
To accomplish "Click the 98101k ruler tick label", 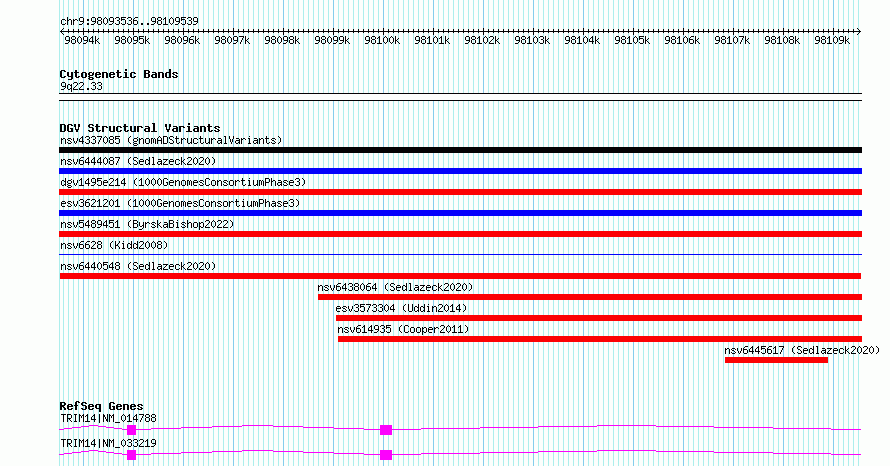I will (432, 40).
